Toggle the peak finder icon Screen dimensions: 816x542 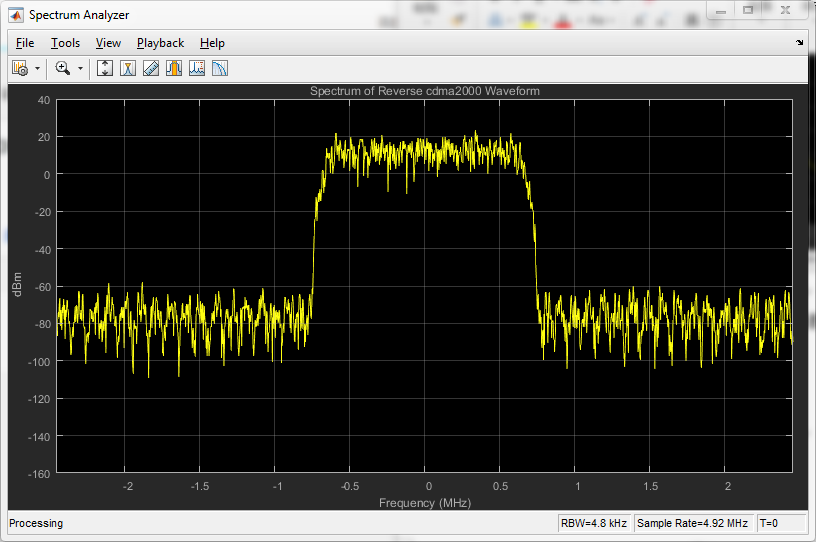click(x=197, y=68)
